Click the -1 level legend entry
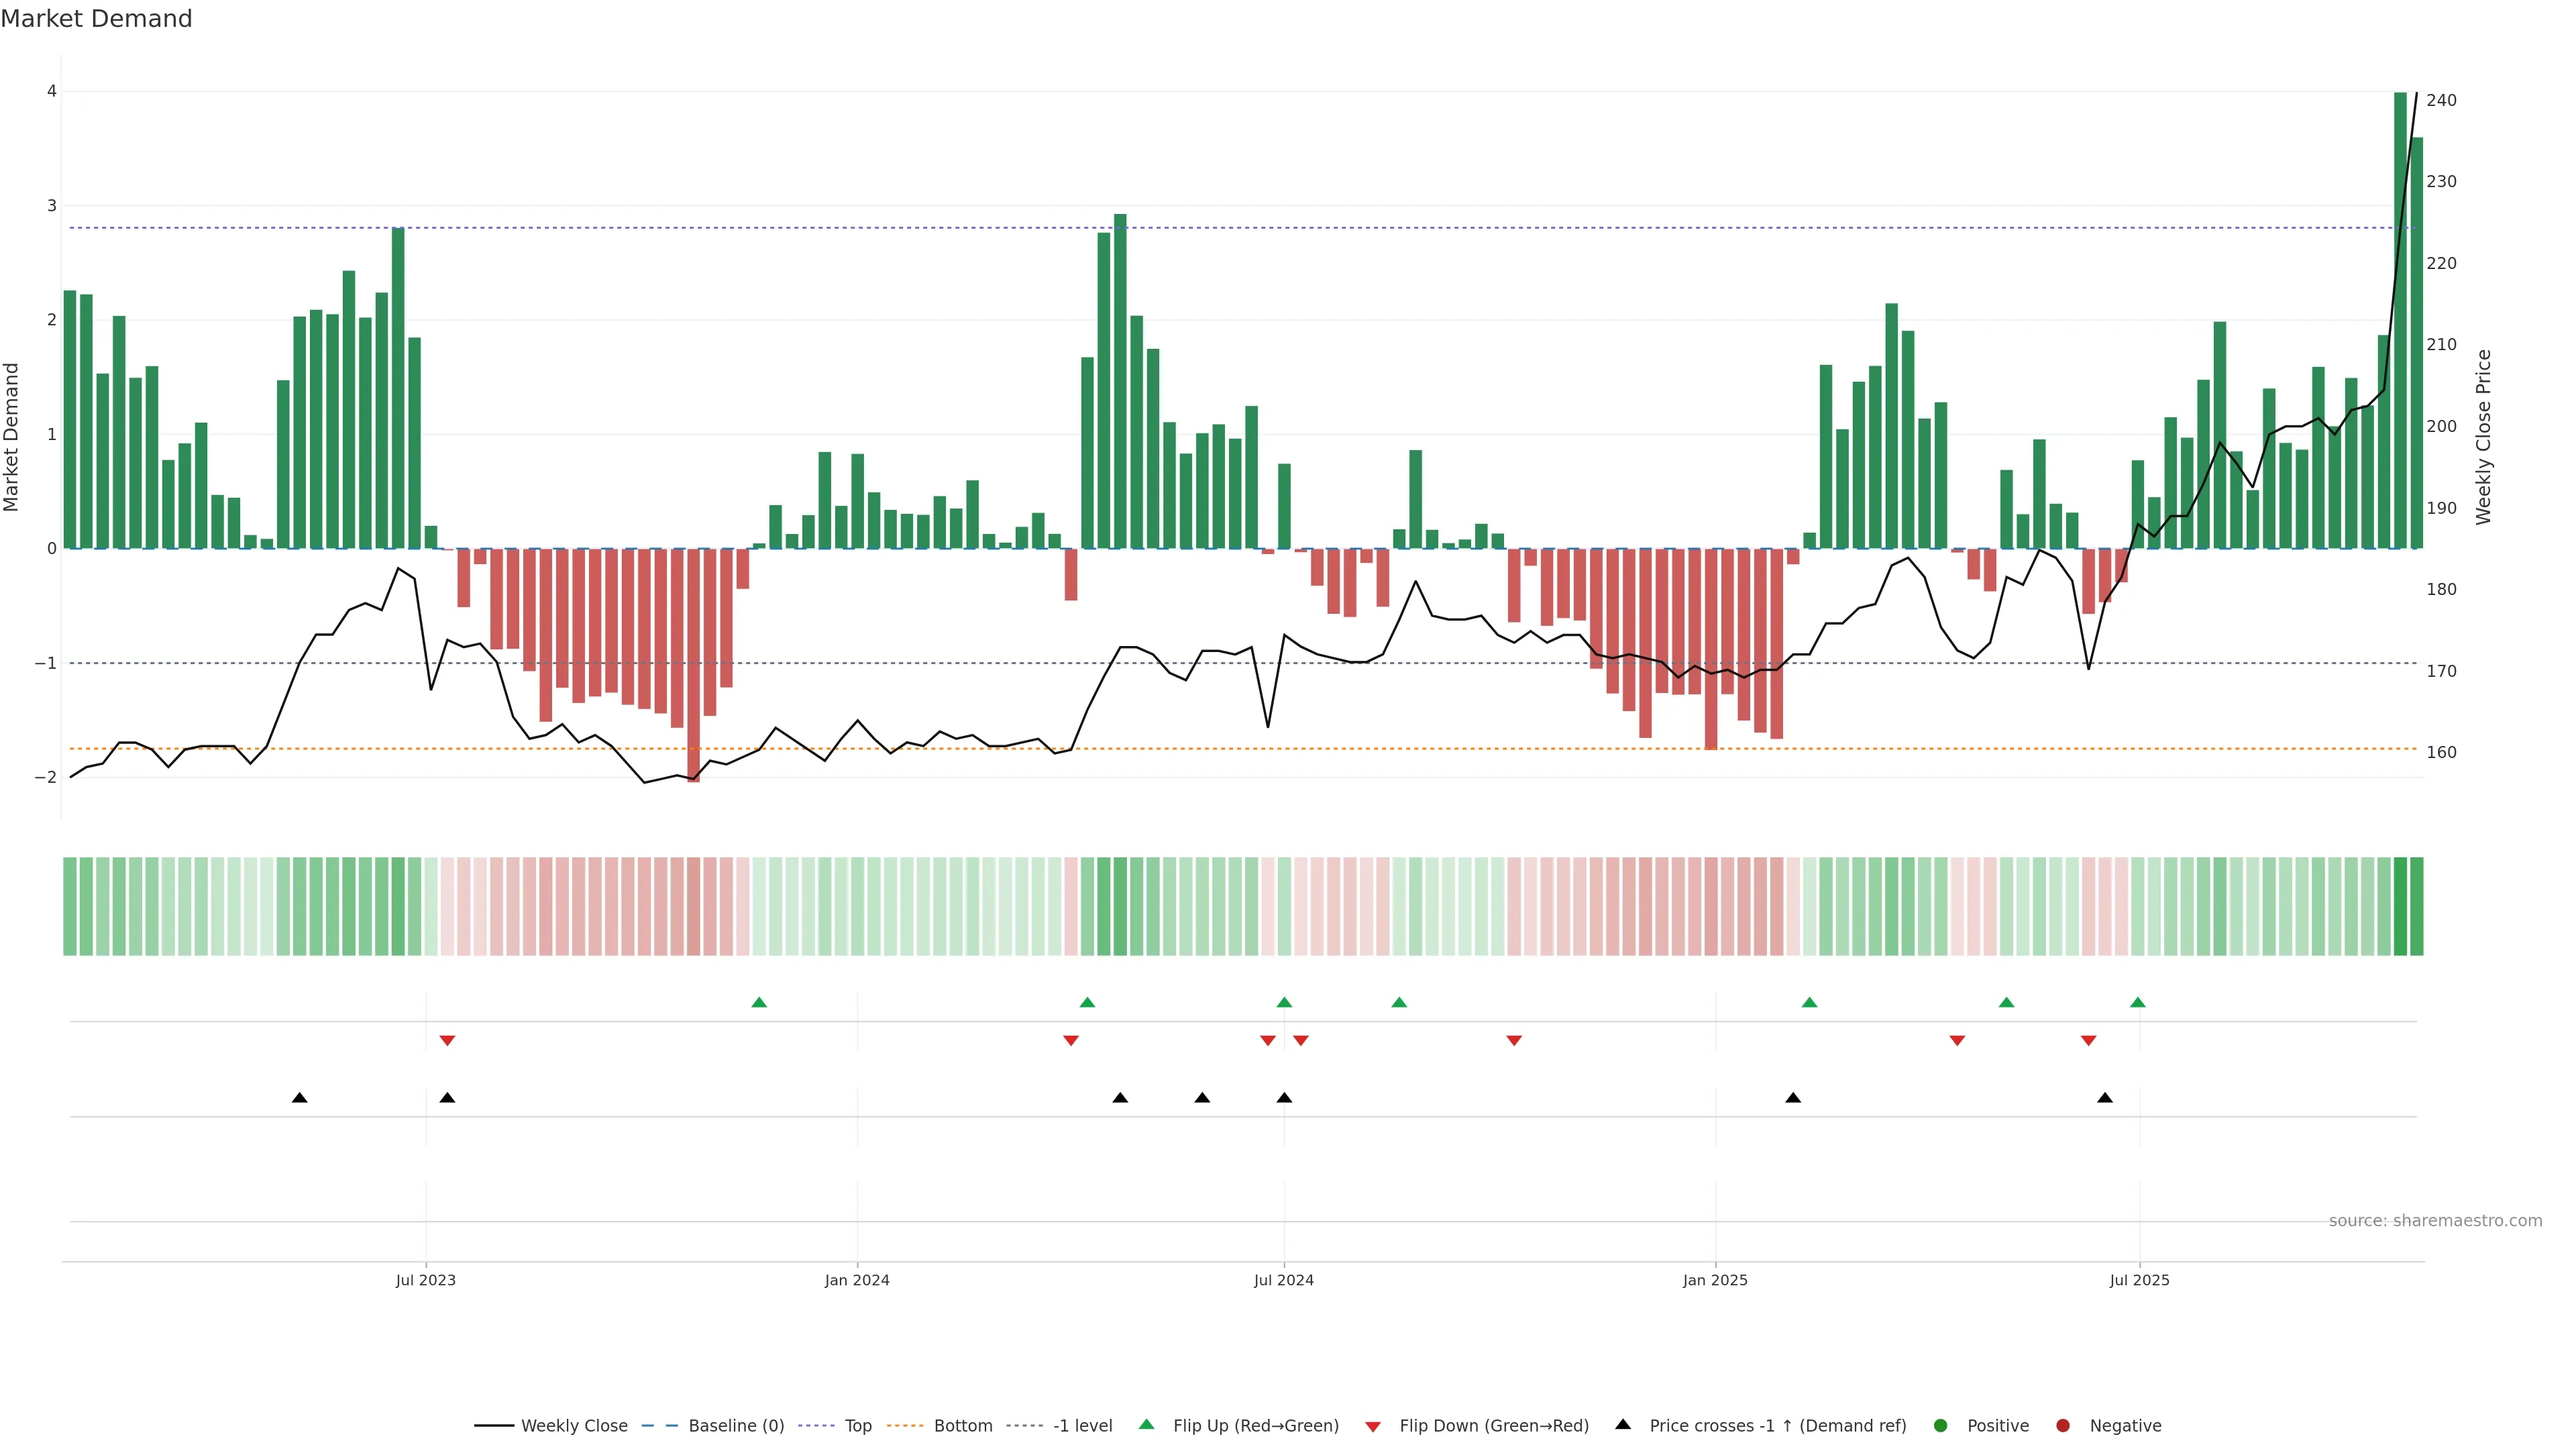The image size is (2576, 1449). pos(1082,1426)
